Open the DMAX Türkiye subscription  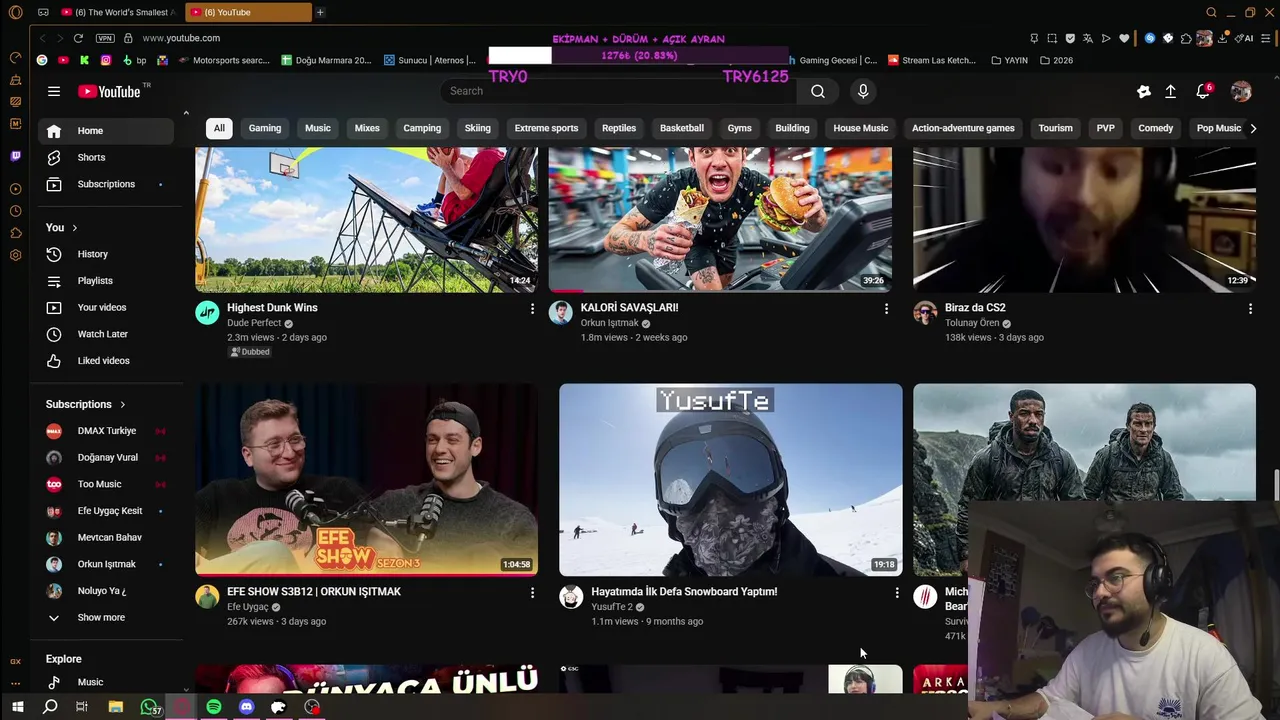(106, 431)
